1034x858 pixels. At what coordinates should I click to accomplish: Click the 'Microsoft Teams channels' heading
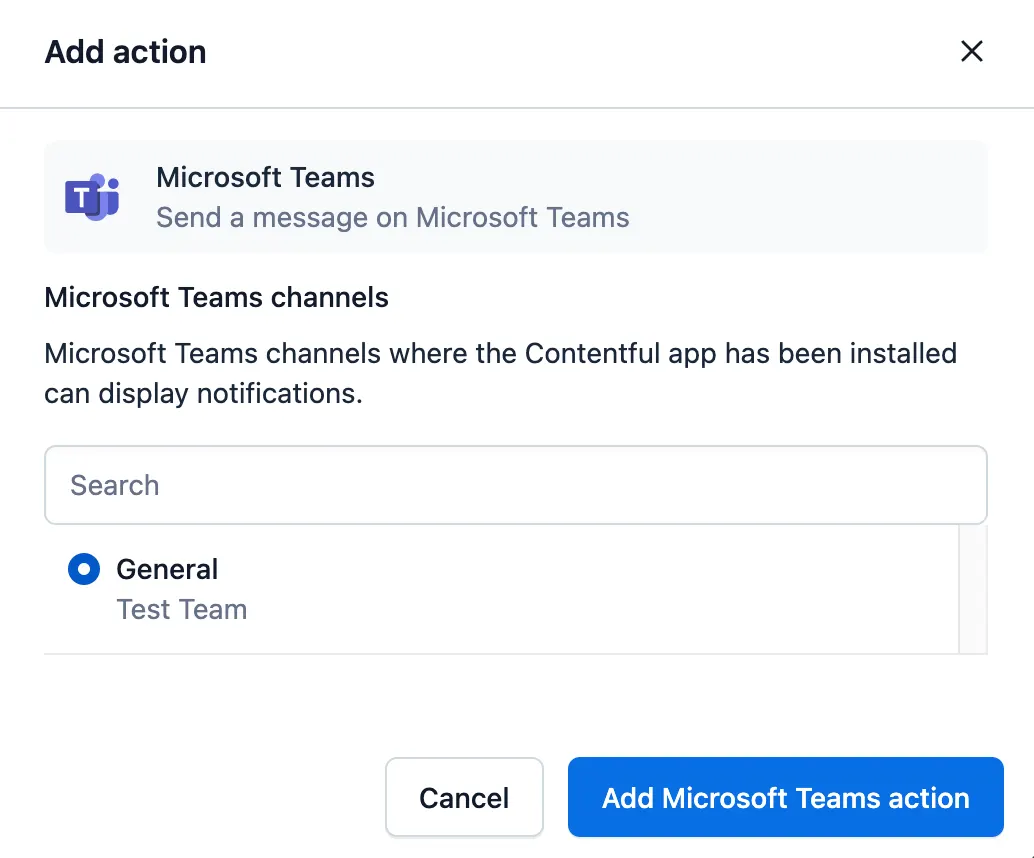(x=216, y=297)
